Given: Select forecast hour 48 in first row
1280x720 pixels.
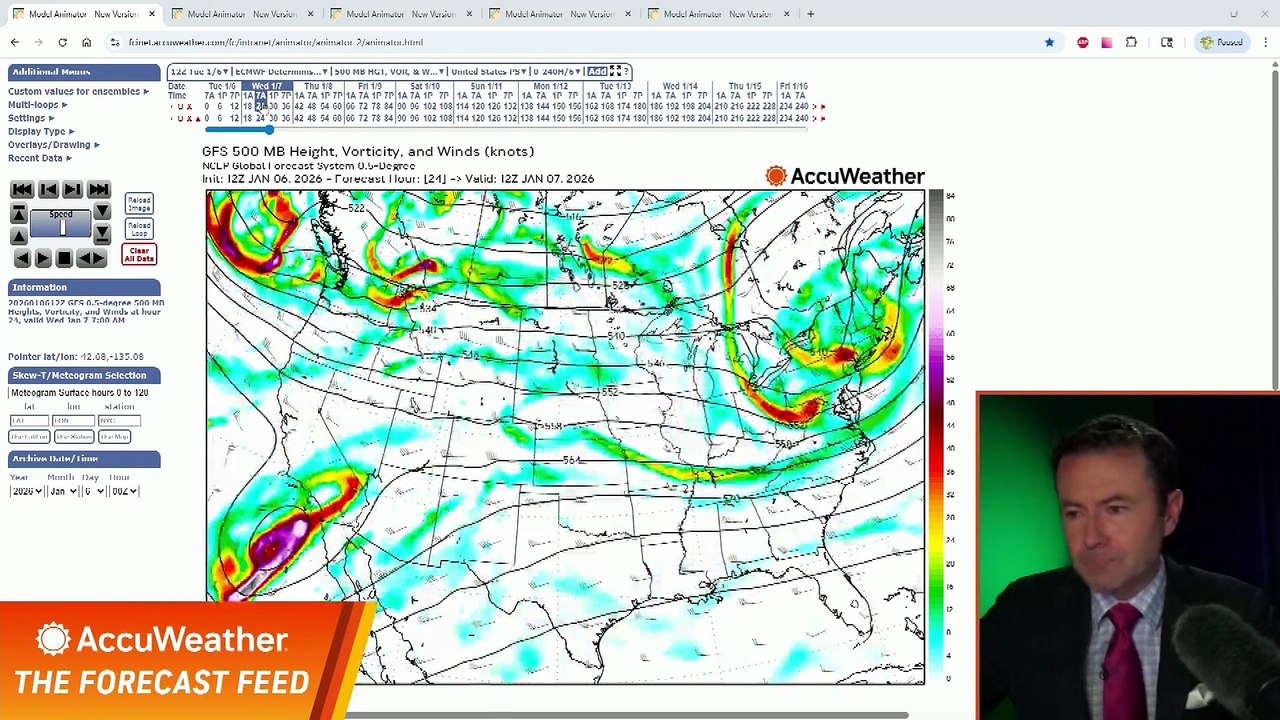Looking at the screenshot, I should coord(311,107).
